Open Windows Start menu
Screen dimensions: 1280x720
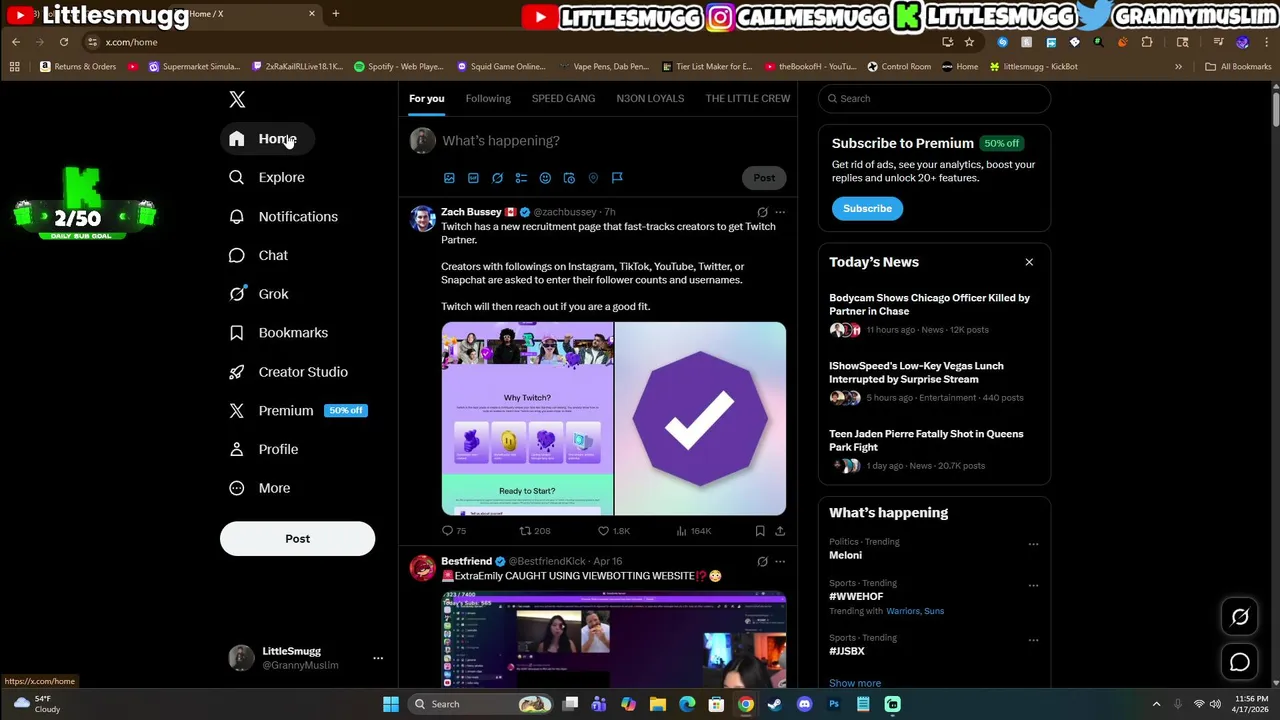coord(391,704)
